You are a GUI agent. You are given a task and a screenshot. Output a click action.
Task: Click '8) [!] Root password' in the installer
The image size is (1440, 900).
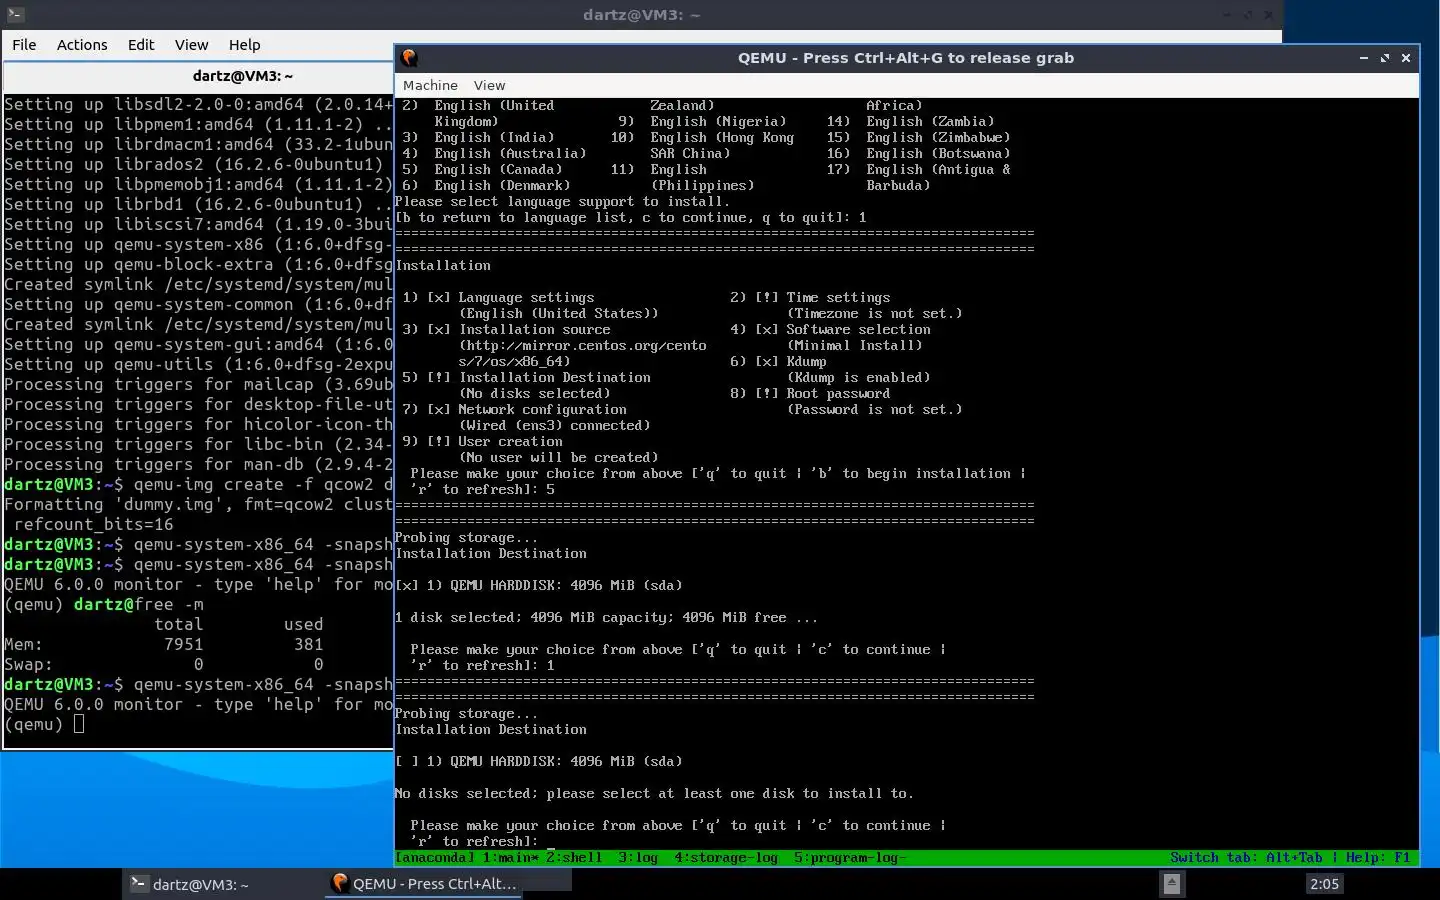point(810,393)
